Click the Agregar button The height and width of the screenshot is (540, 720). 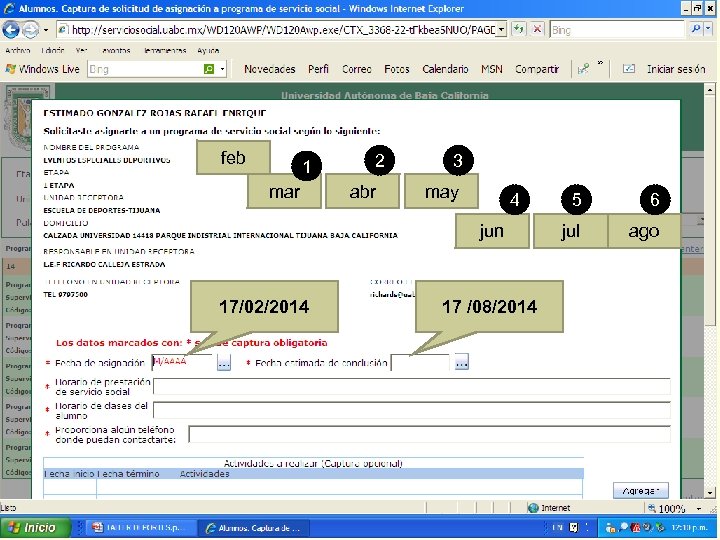click(x=641, y=490)
